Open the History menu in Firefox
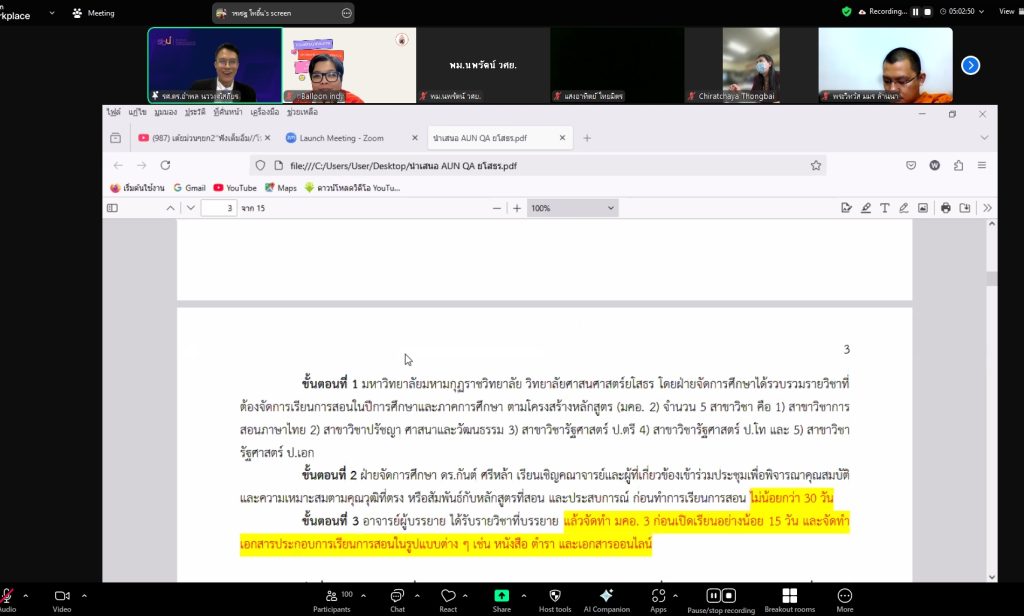Screen dimensions: 1024x616 pyautogui.click(x=195, y=112)
